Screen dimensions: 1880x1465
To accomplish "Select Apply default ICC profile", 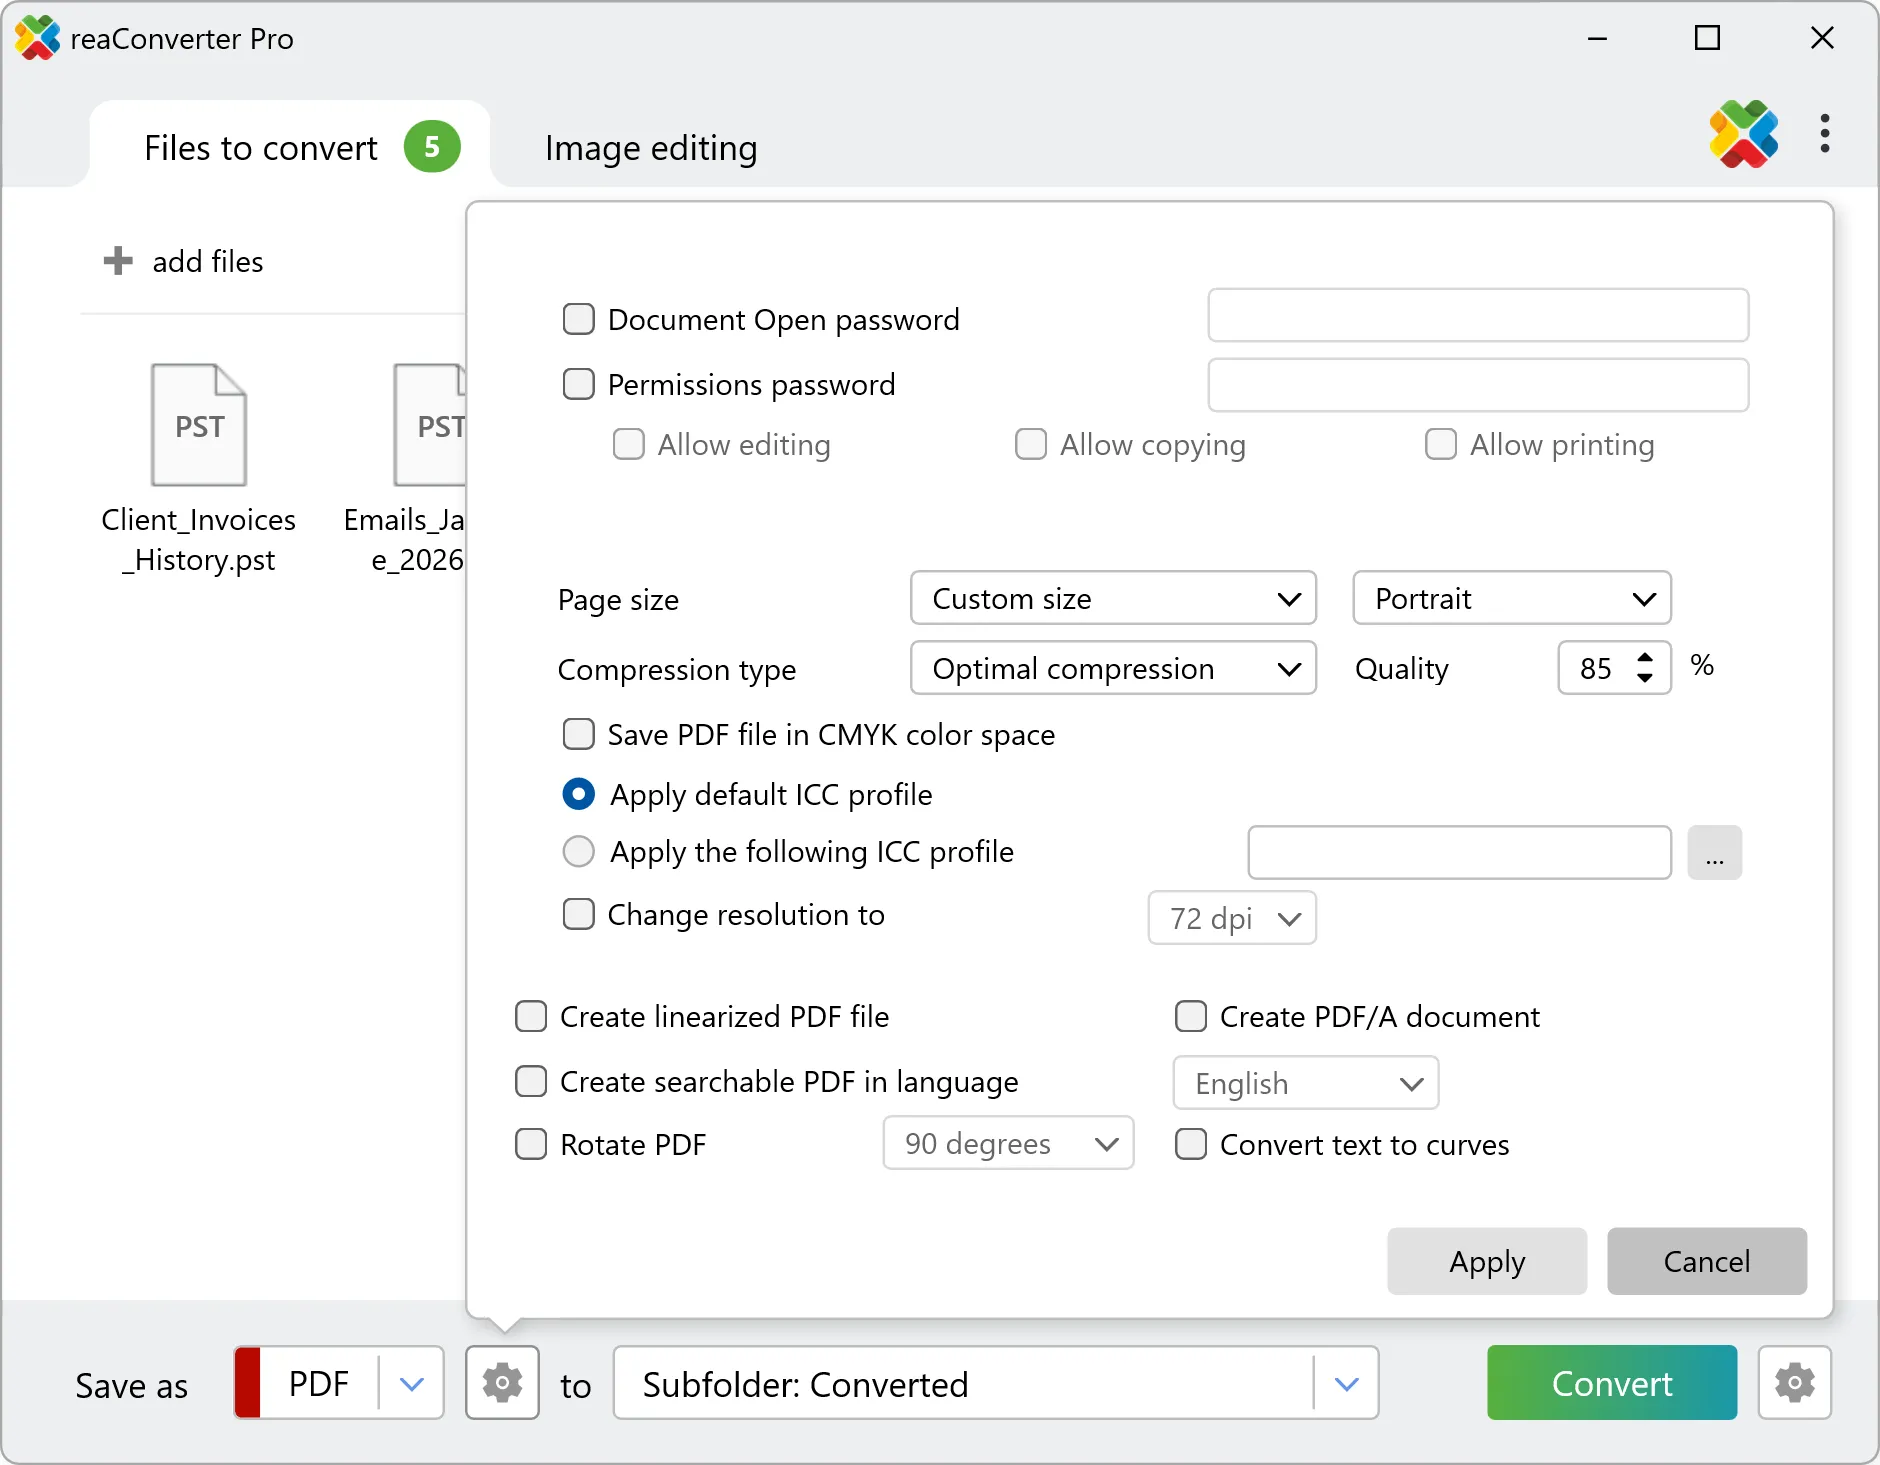I will pos(578,794).
